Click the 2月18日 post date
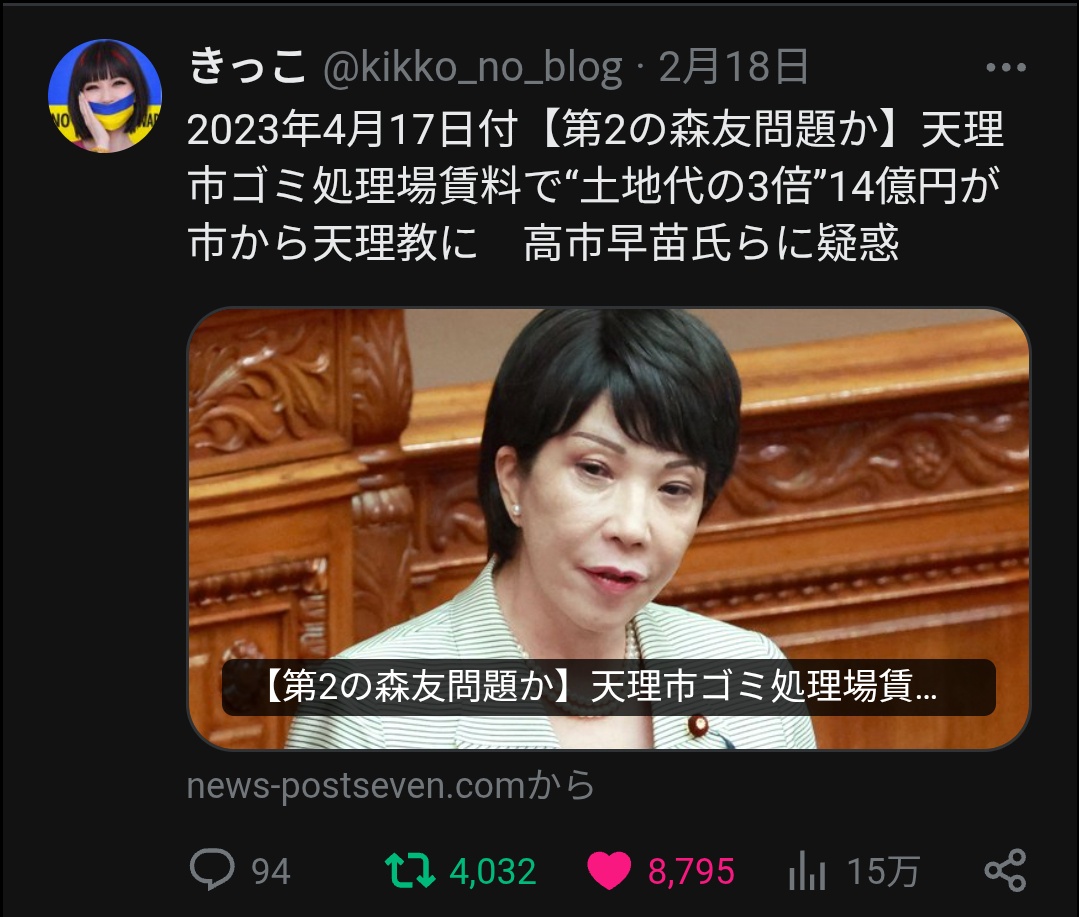 [x=734, y=67]
